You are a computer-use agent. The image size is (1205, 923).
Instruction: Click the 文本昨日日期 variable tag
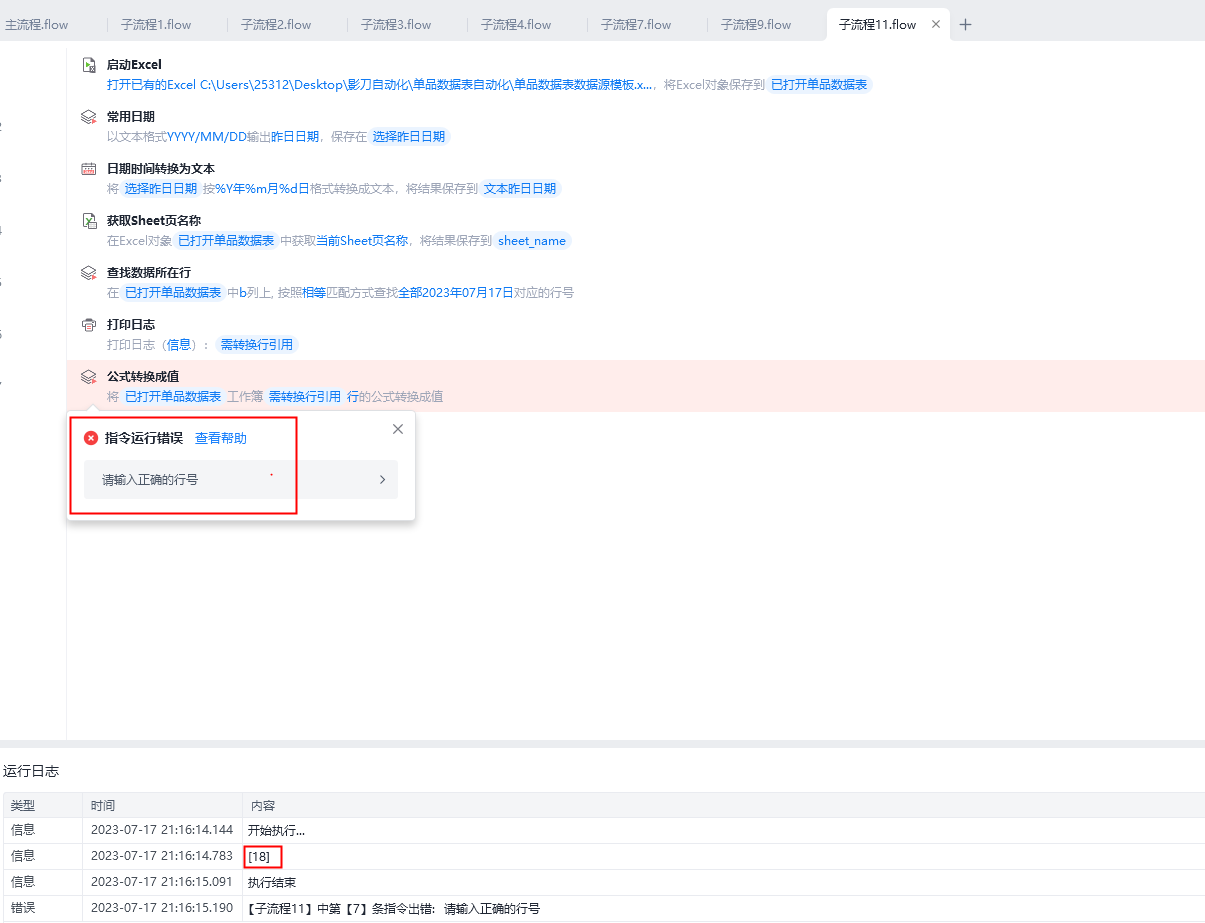(x=520, y=189)
